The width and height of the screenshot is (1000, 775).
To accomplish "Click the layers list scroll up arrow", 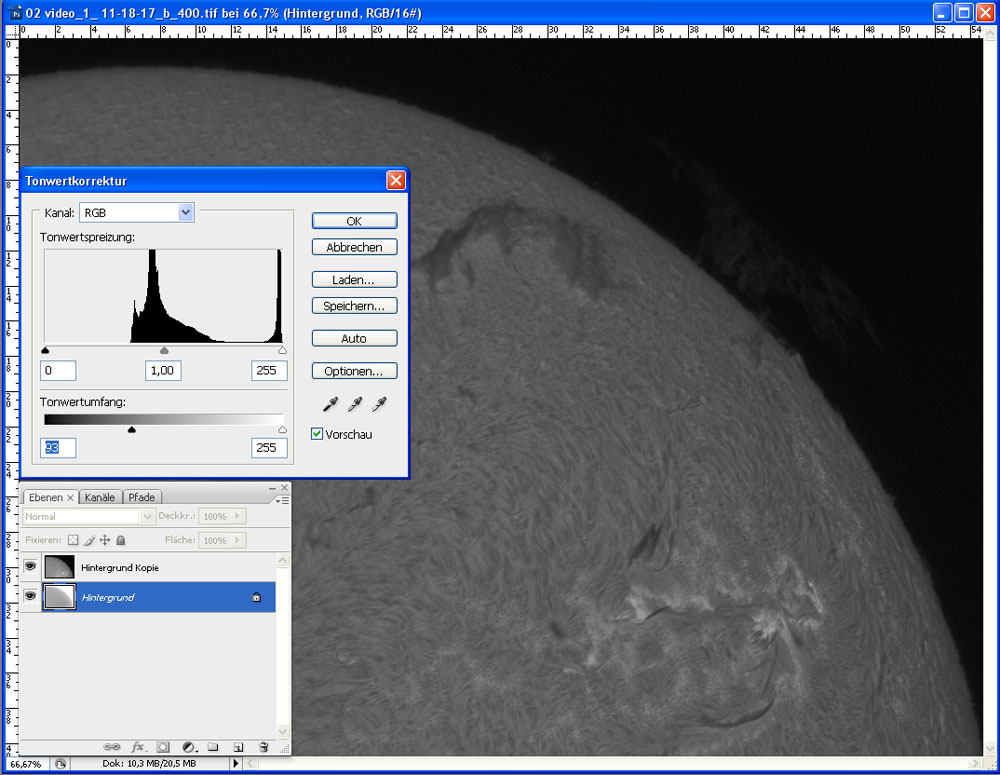I will 283,561.
